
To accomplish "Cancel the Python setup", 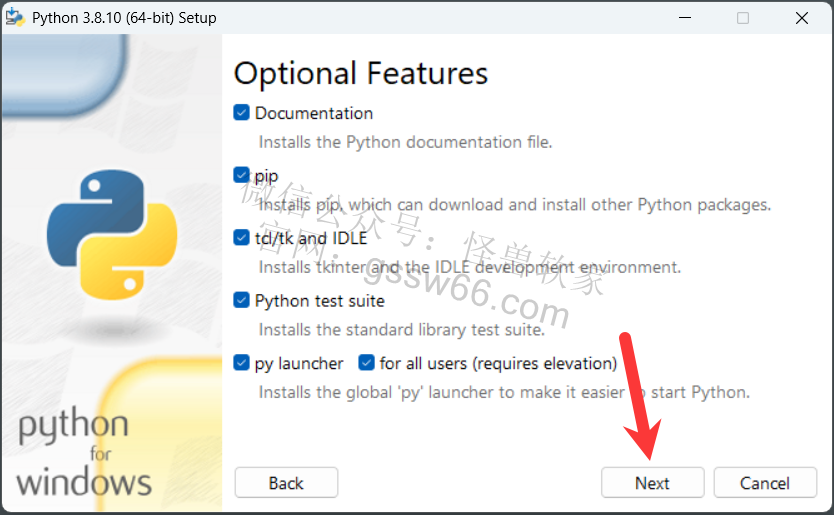I will coord(765,483).
